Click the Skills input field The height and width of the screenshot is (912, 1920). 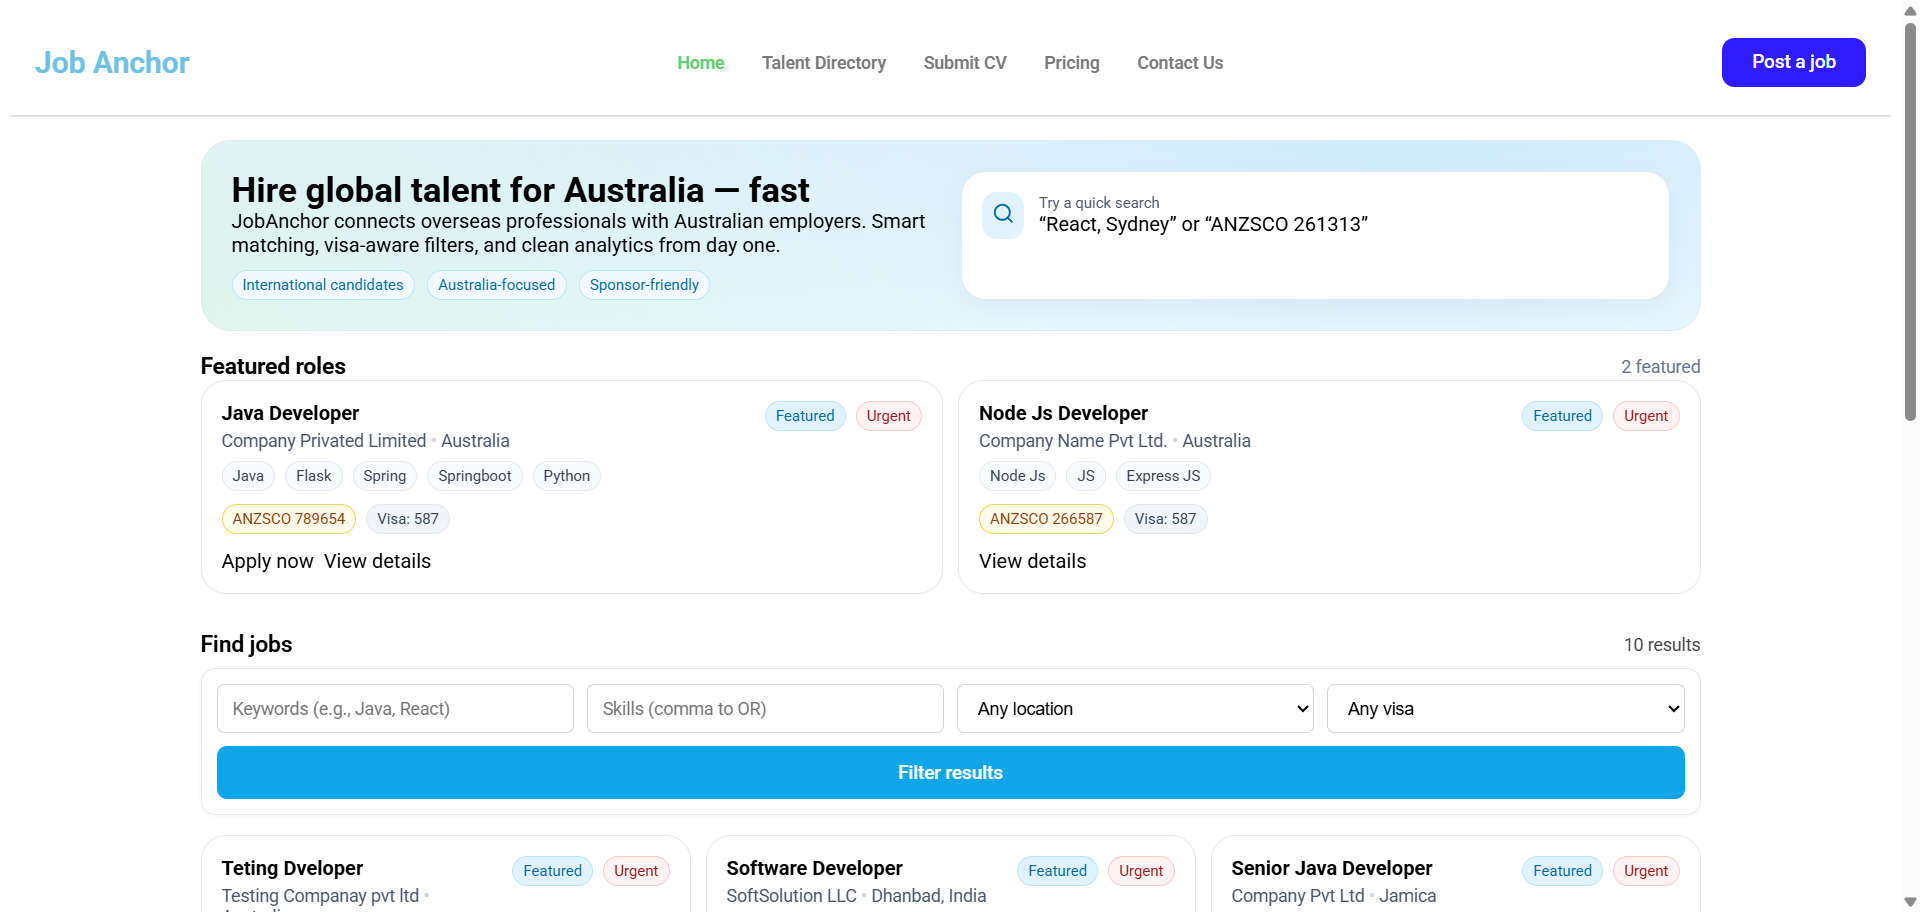click(x=764, y=709)
